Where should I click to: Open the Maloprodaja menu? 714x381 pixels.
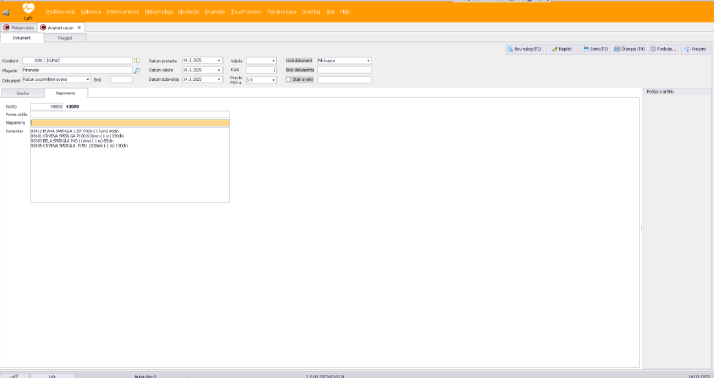159,12
